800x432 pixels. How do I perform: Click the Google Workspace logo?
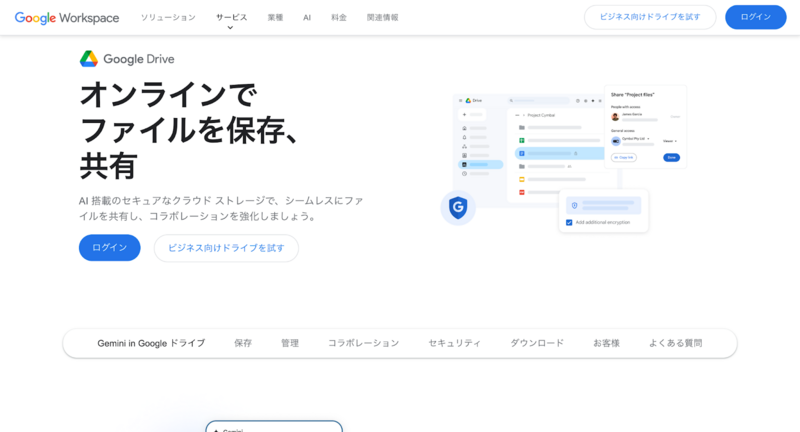point(67,17)
